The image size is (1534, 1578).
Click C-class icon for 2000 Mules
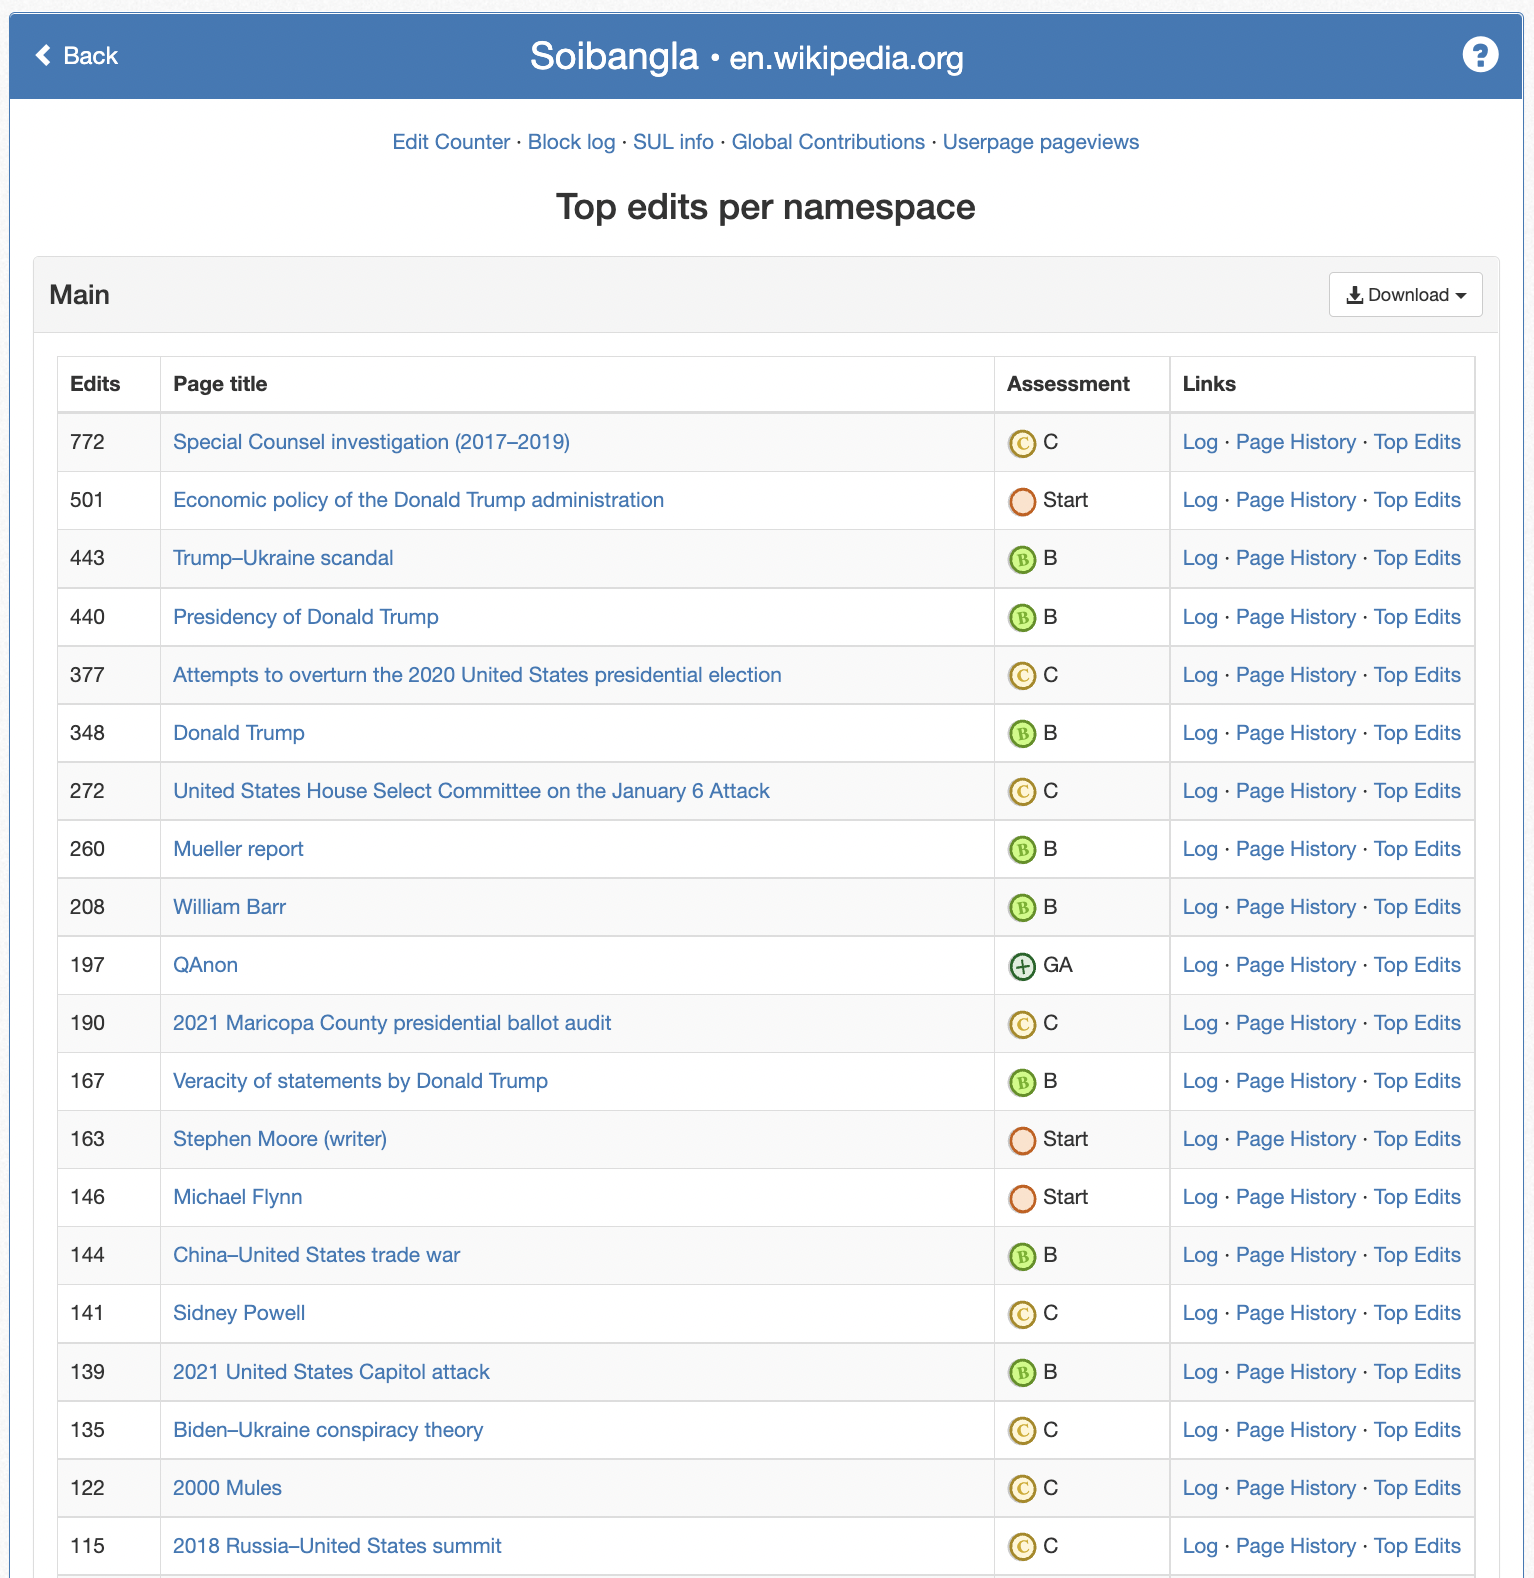[1022, 1489]
